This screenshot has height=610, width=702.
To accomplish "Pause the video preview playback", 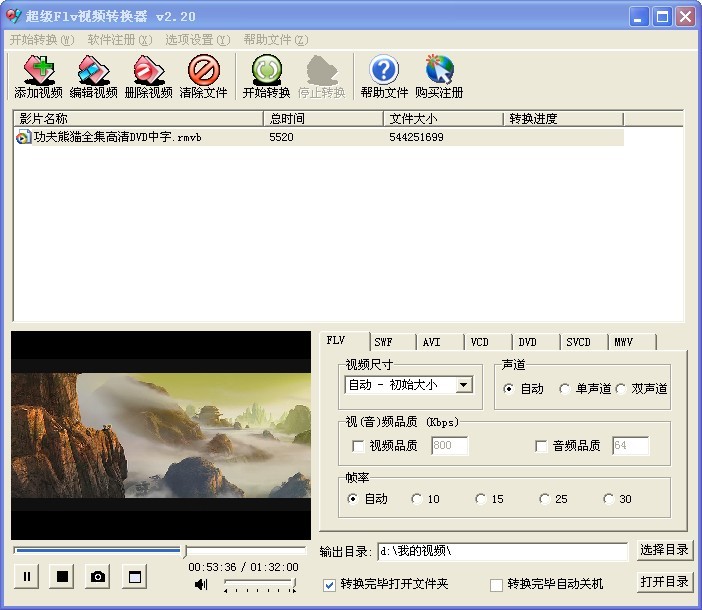I will (x=27, y=576).
